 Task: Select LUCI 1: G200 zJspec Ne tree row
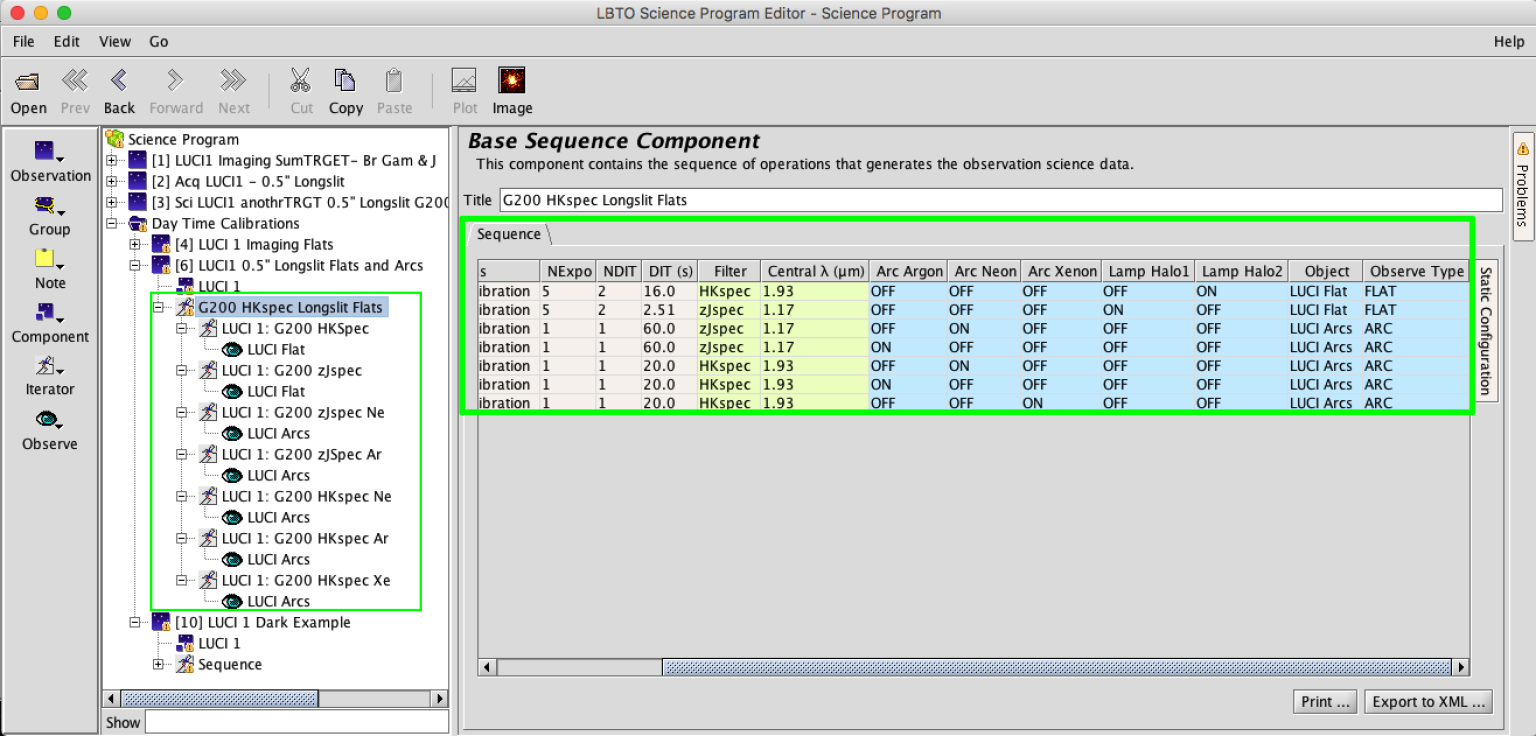303,412
